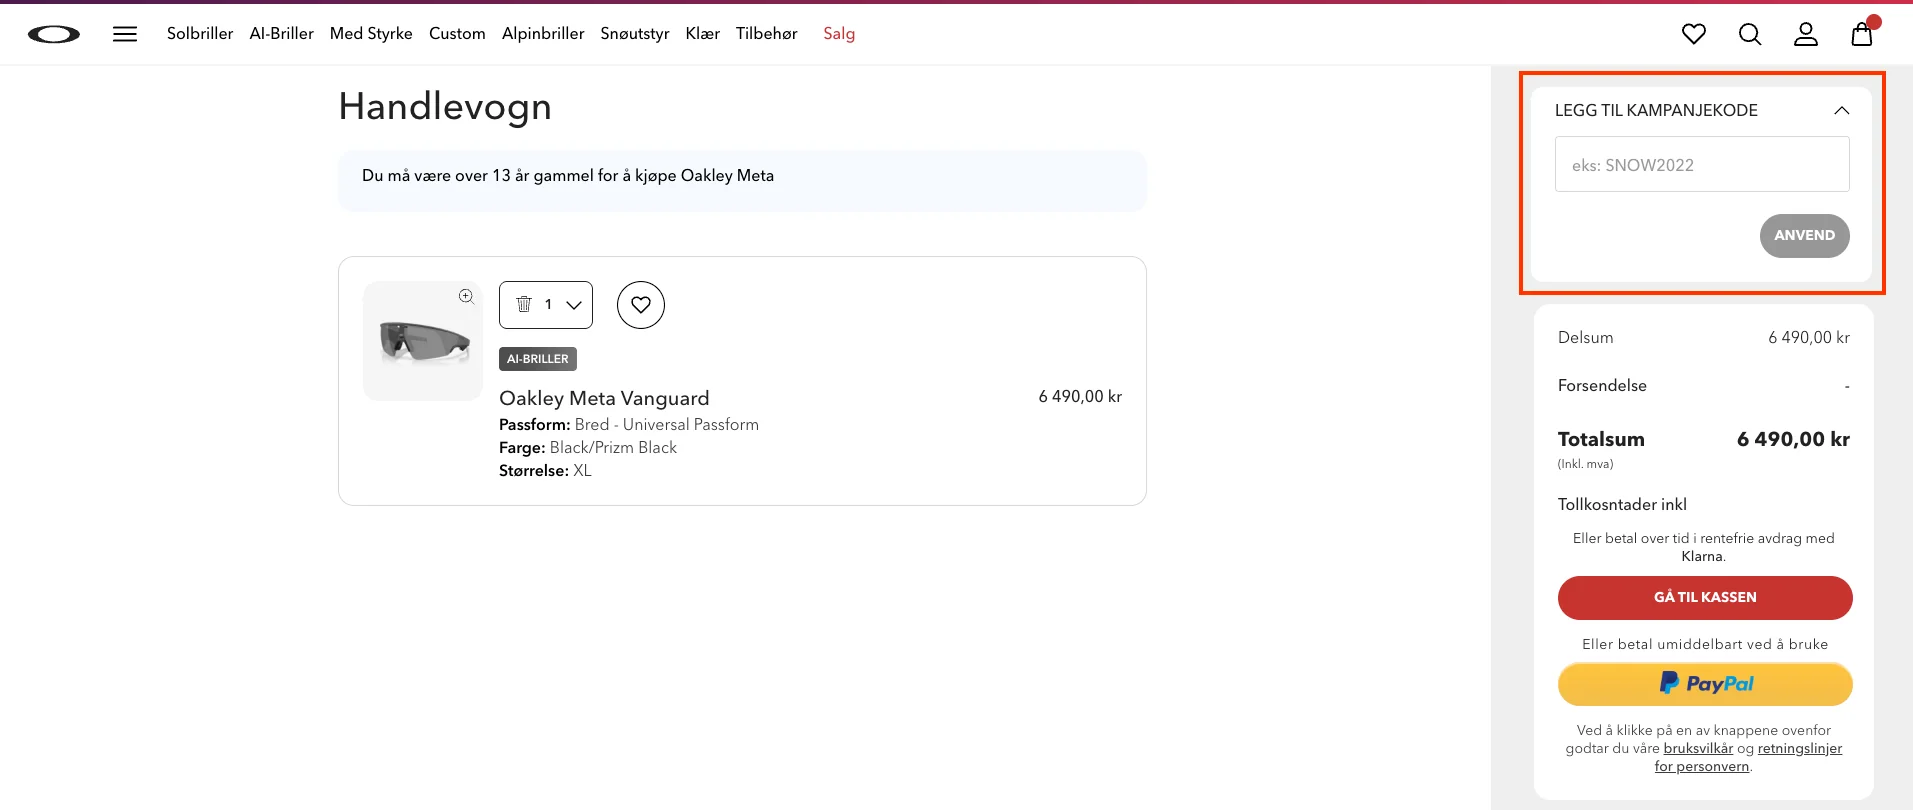Zoom the product image magnifier icon

466,296
